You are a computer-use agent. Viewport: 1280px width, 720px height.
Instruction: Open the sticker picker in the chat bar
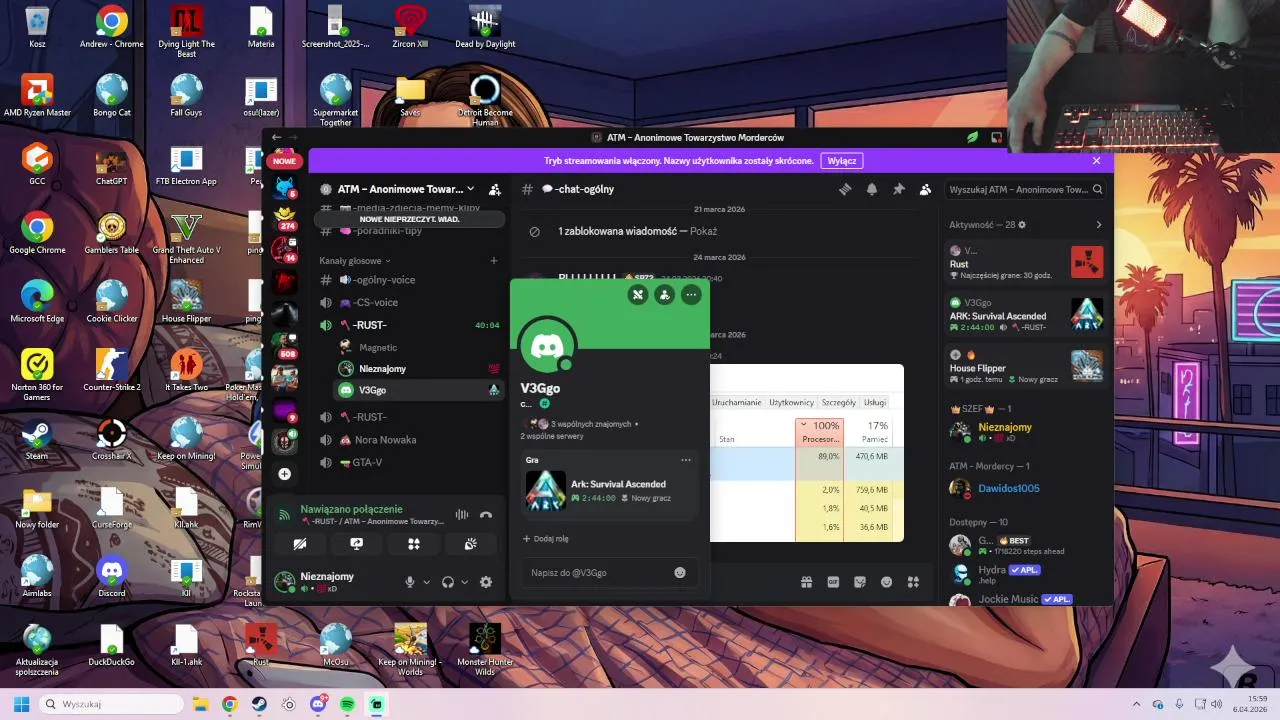(x=859, y=582)
